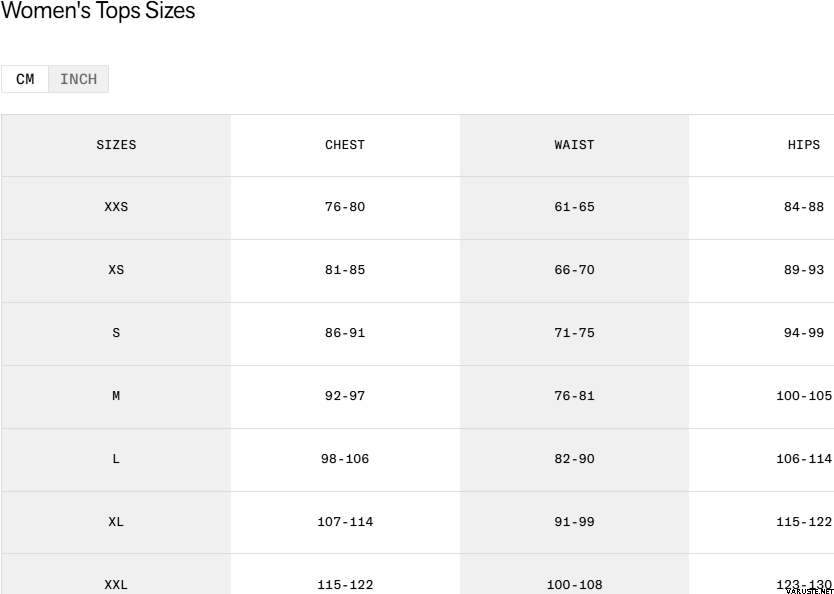Switch size units to INCH
The height and width of the screenshot is (594, 834).
78,79
